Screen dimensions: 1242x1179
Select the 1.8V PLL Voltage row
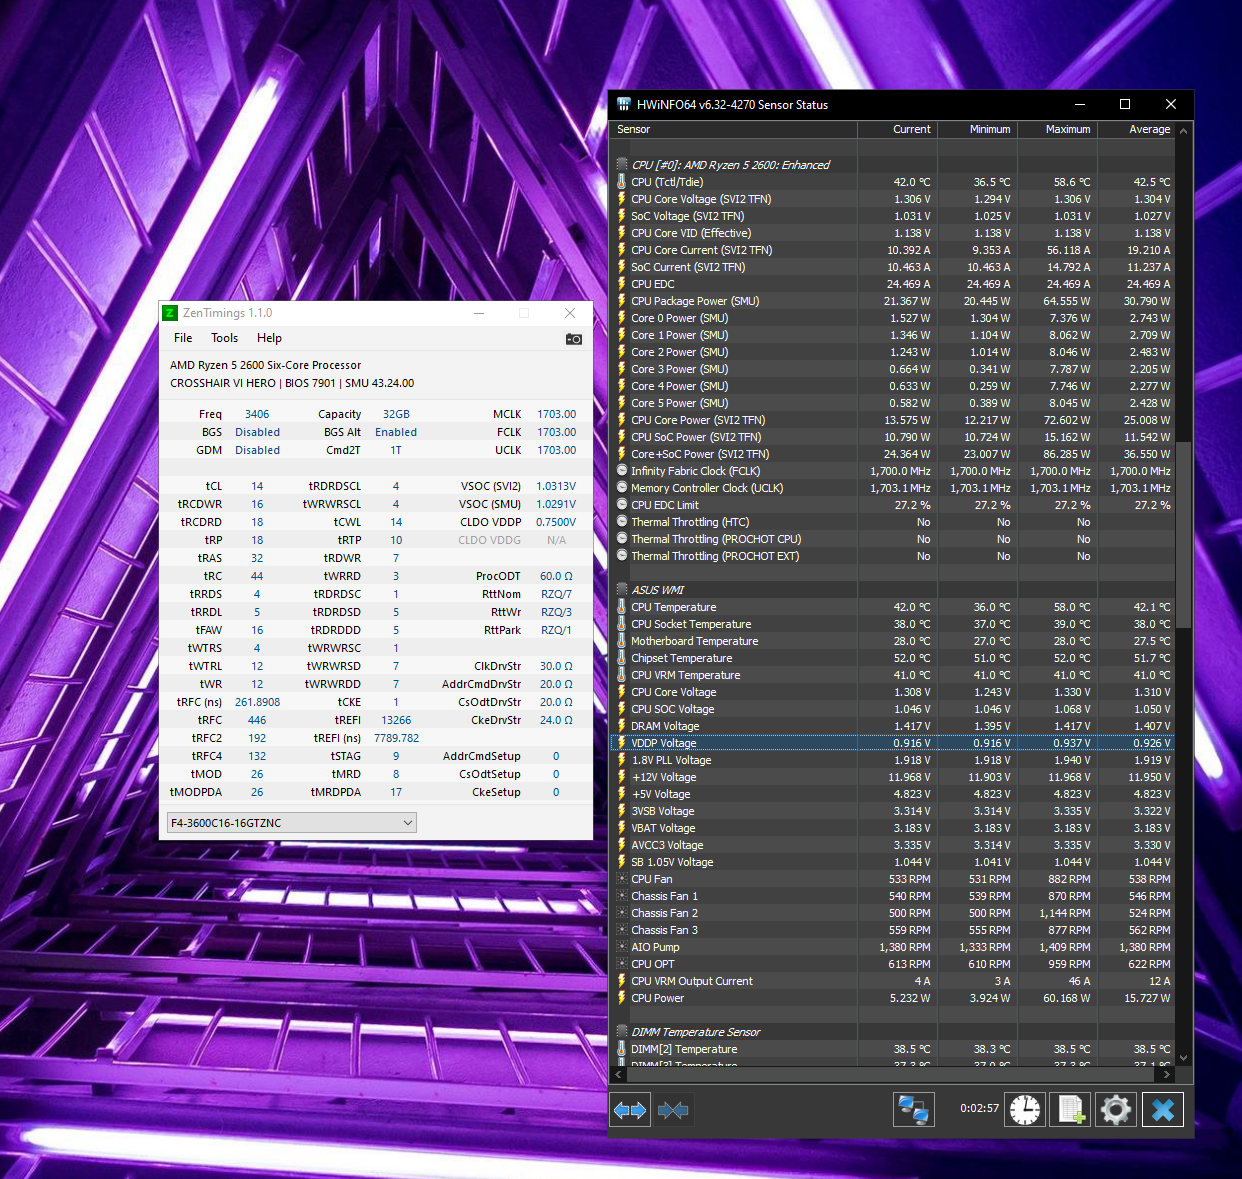pyautogui.click(x=892, y=760)
